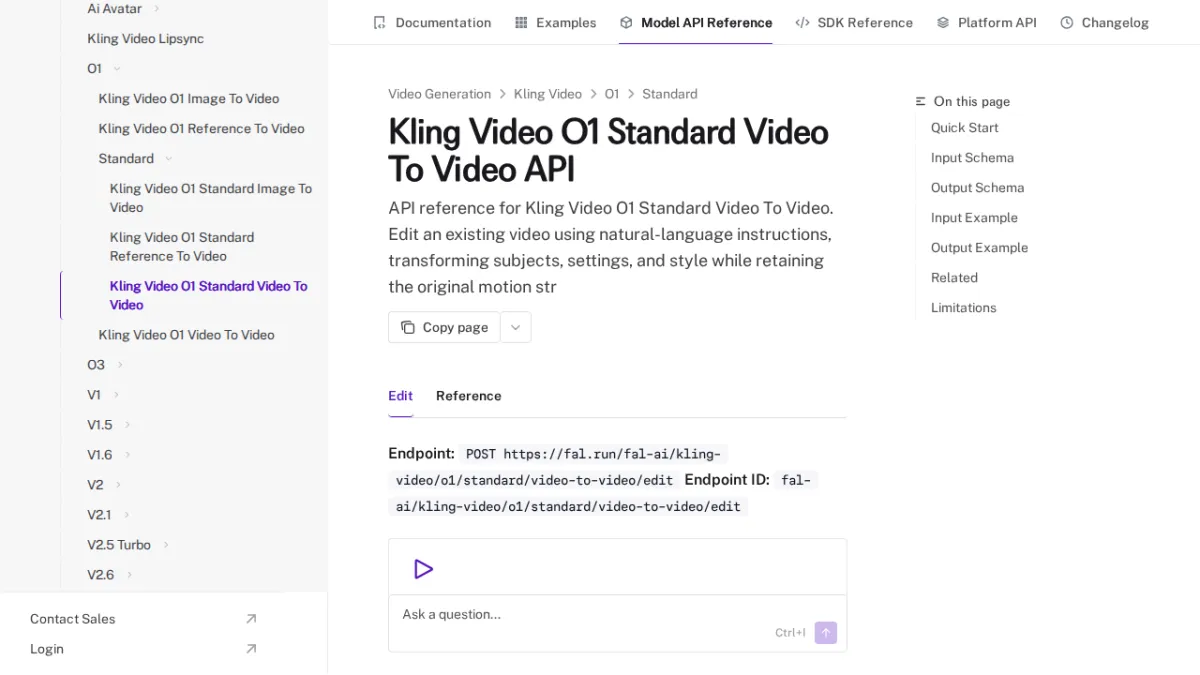Jump to Output Schema section

(977, 188)
